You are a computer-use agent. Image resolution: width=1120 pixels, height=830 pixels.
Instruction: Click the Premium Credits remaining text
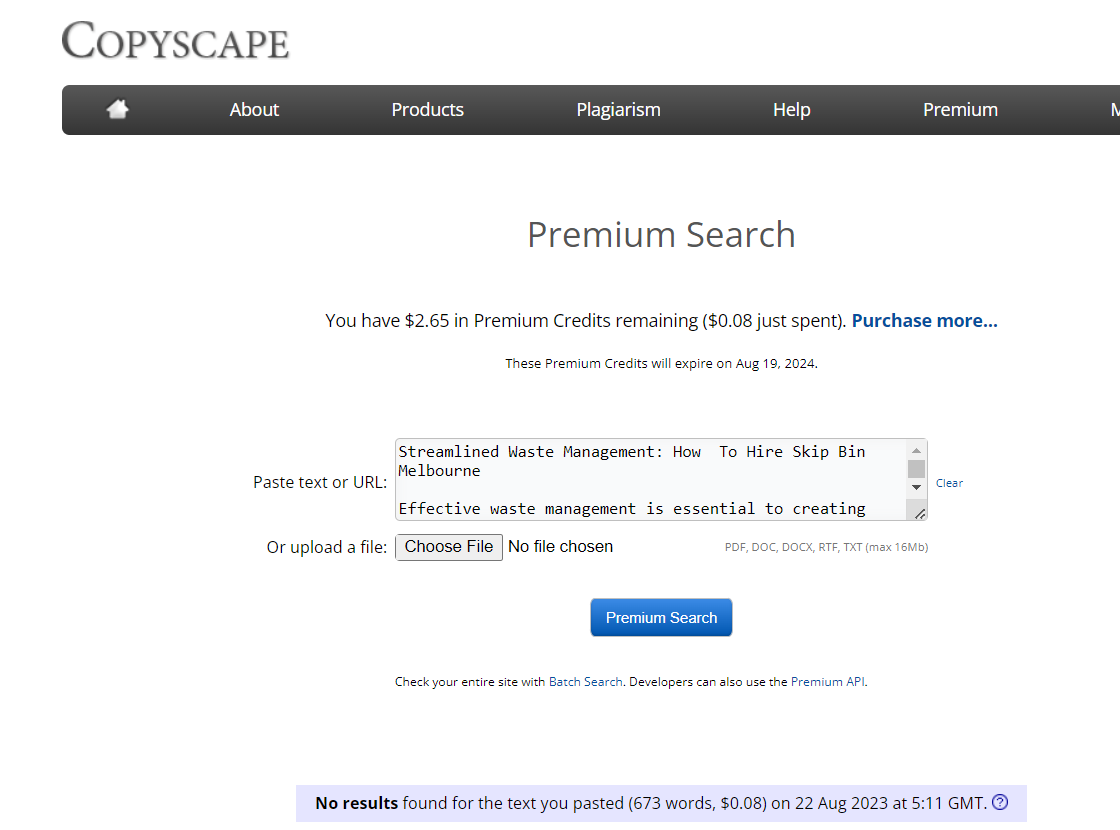point(586,321)
